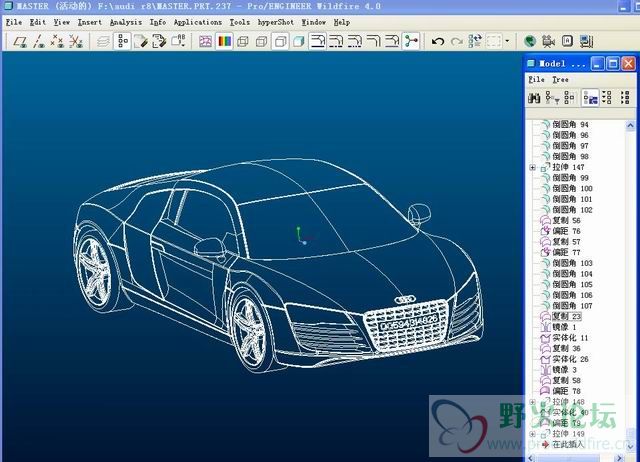640x462 pixels.
Task: Select 倒圆角 100 feature
Action: (572, 189)
